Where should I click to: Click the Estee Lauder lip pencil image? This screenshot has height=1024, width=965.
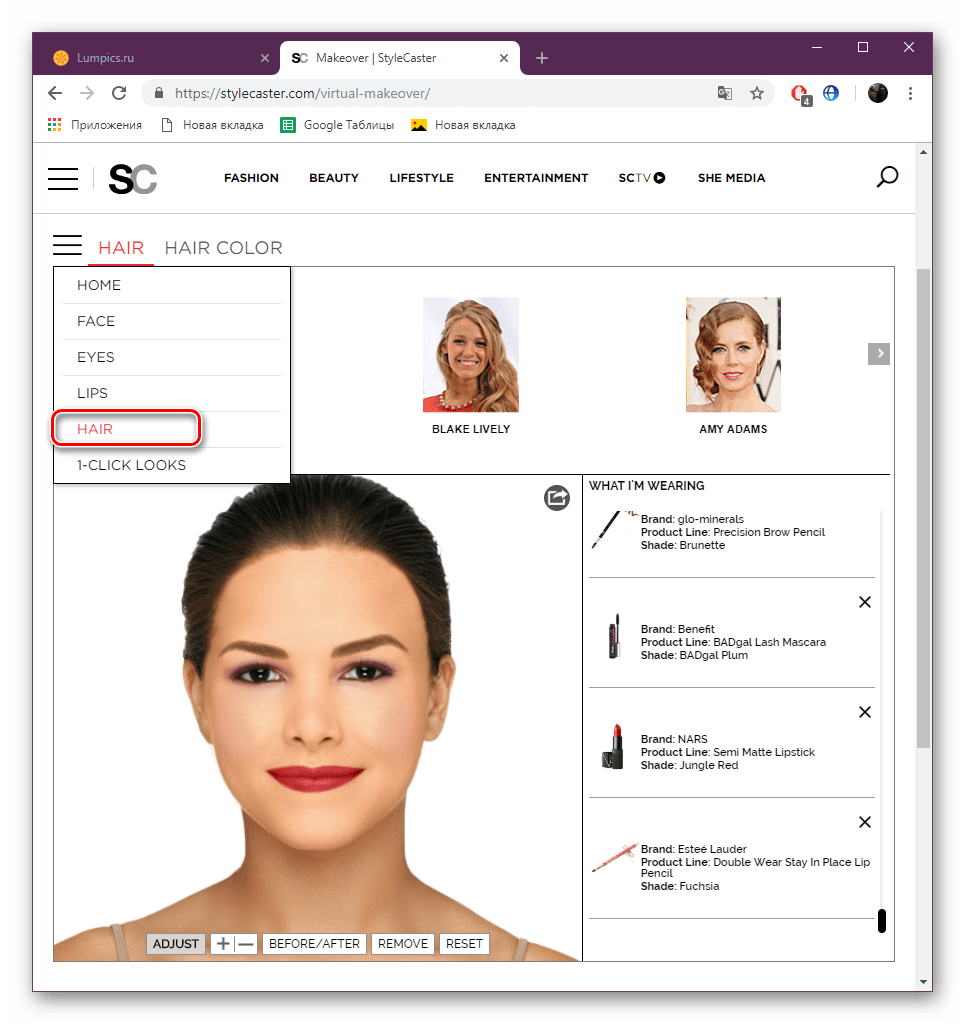coord(614,857)
